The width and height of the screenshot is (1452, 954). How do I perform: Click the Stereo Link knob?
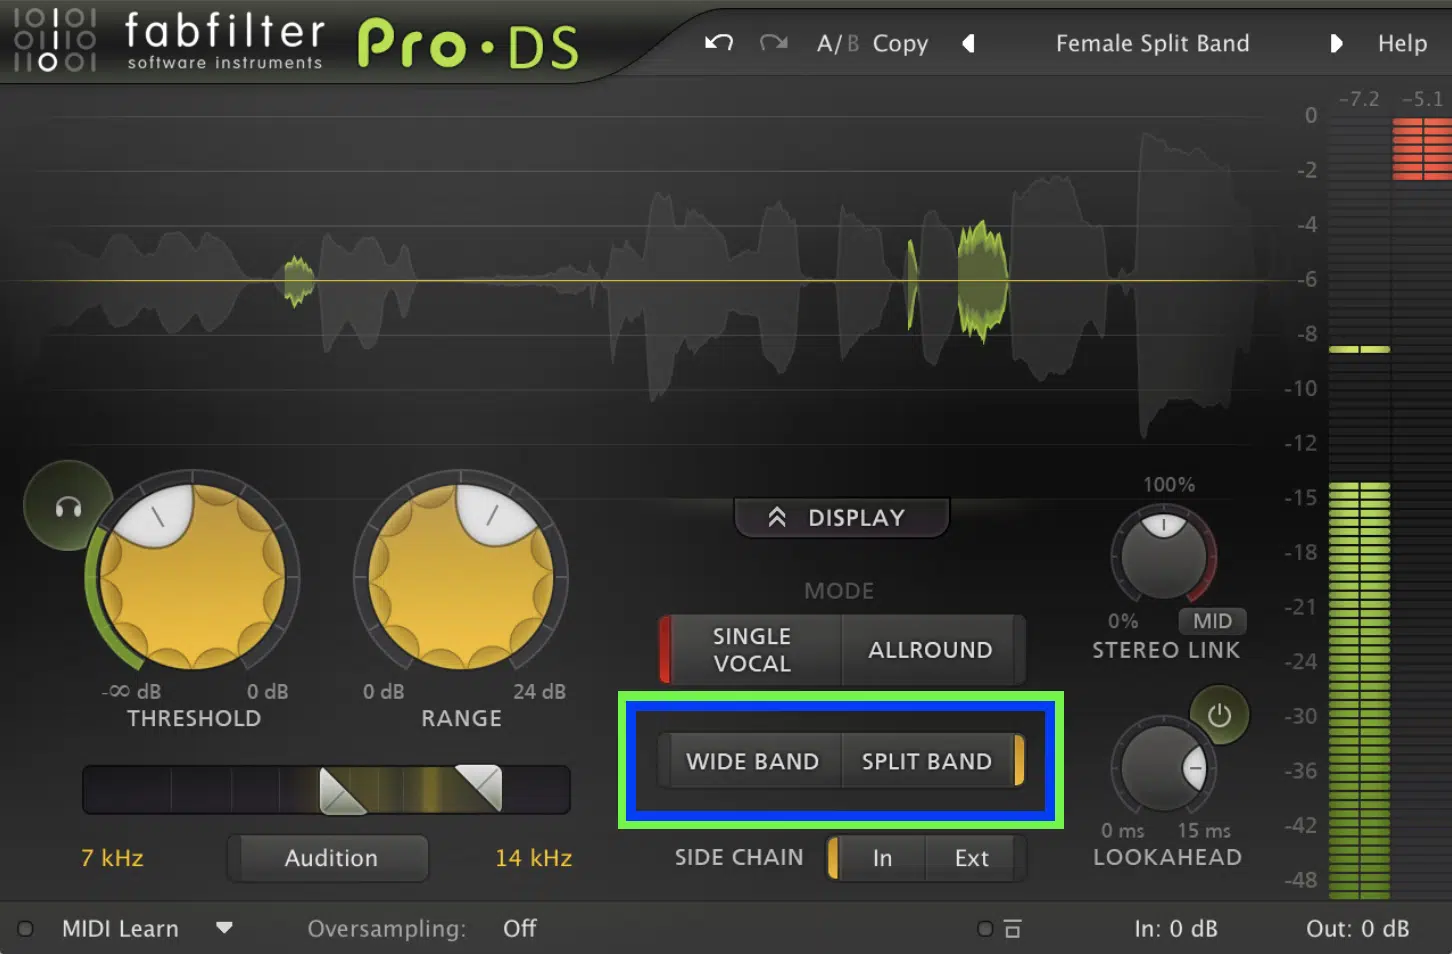pyautogui.click(x=1163, y=556)
